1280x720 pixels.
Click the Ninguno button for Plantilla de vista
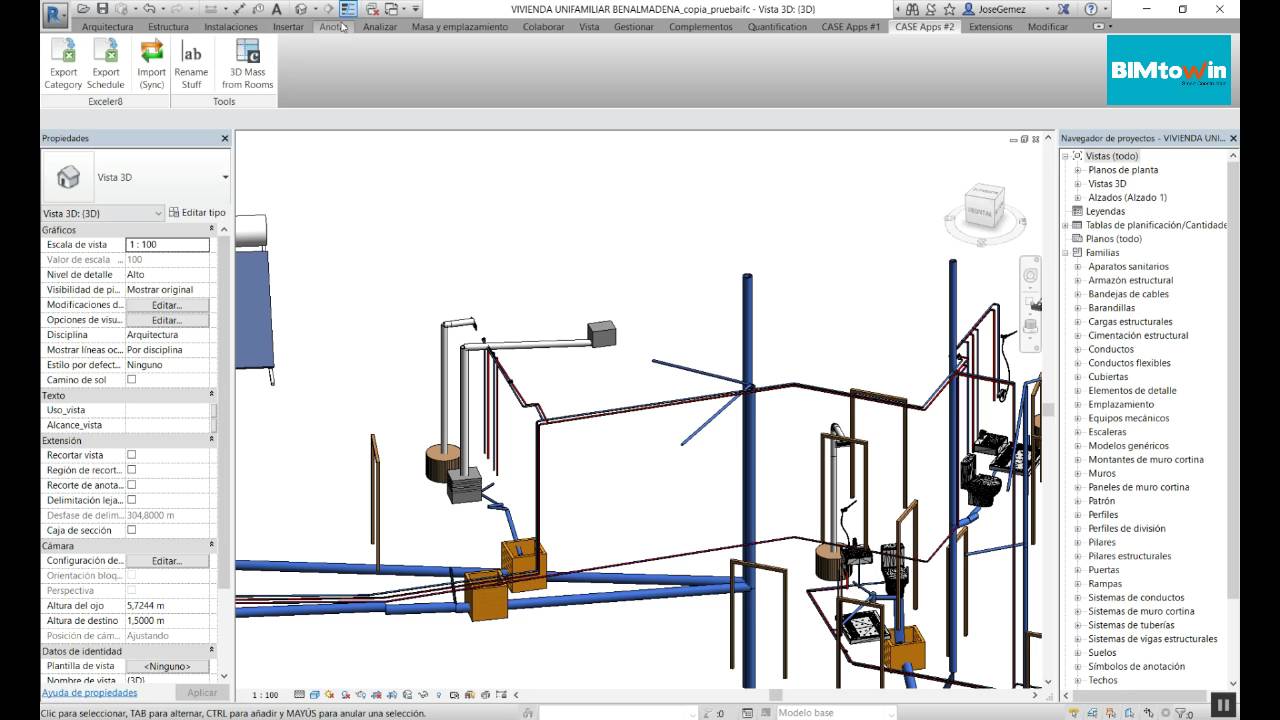coord(167,666)
